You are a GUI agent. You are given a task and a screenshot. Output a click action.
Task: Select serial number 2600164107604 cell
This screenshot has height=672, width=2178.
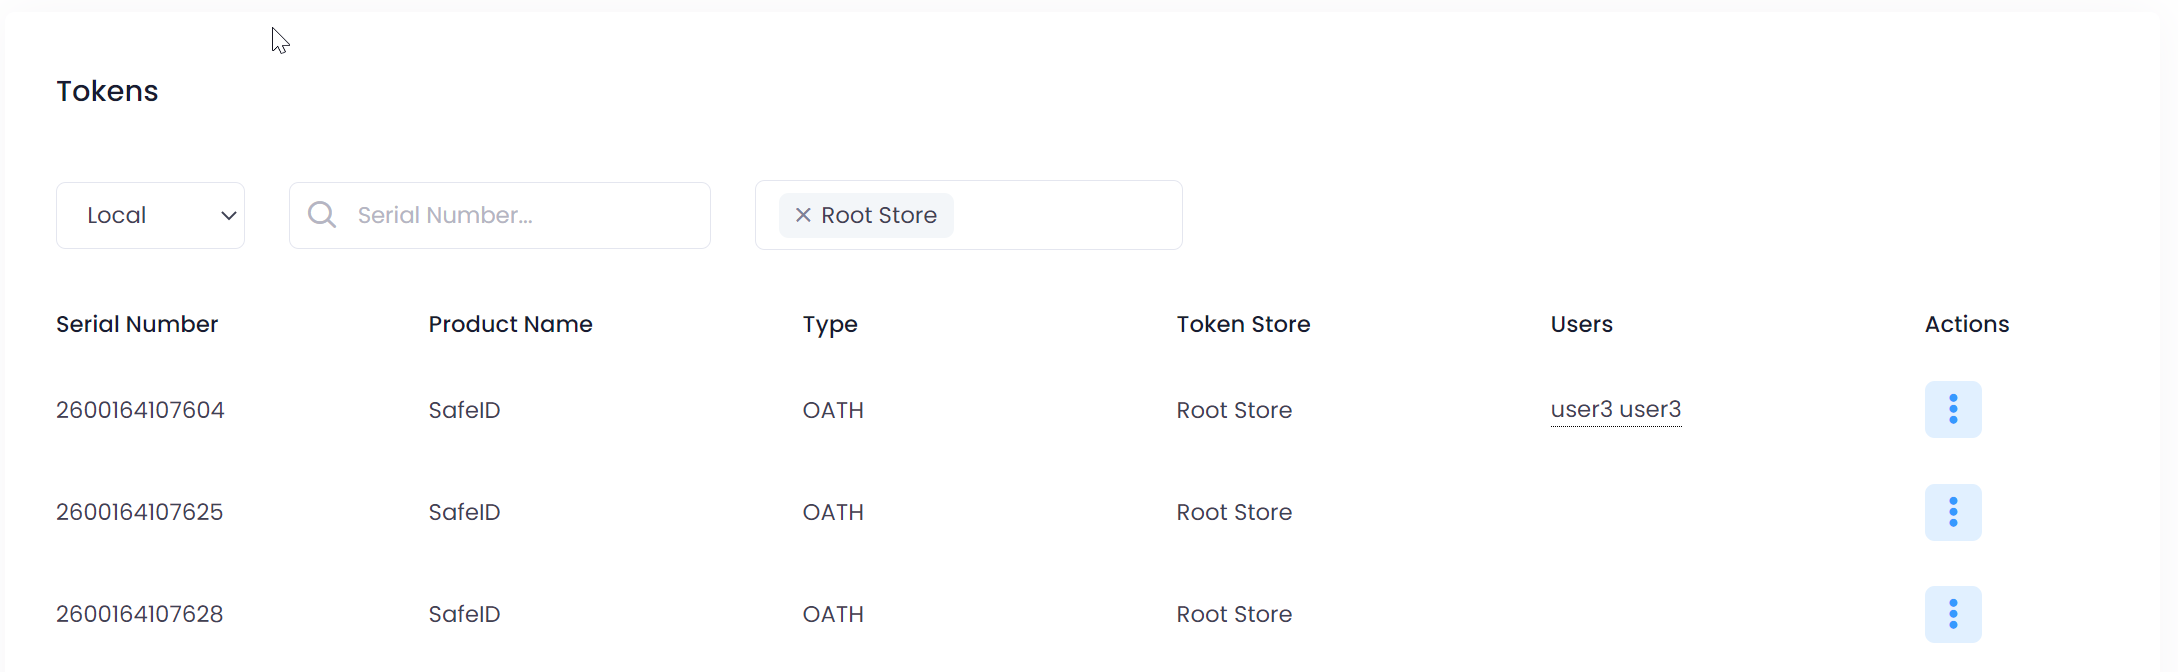[x=140, y=410]
